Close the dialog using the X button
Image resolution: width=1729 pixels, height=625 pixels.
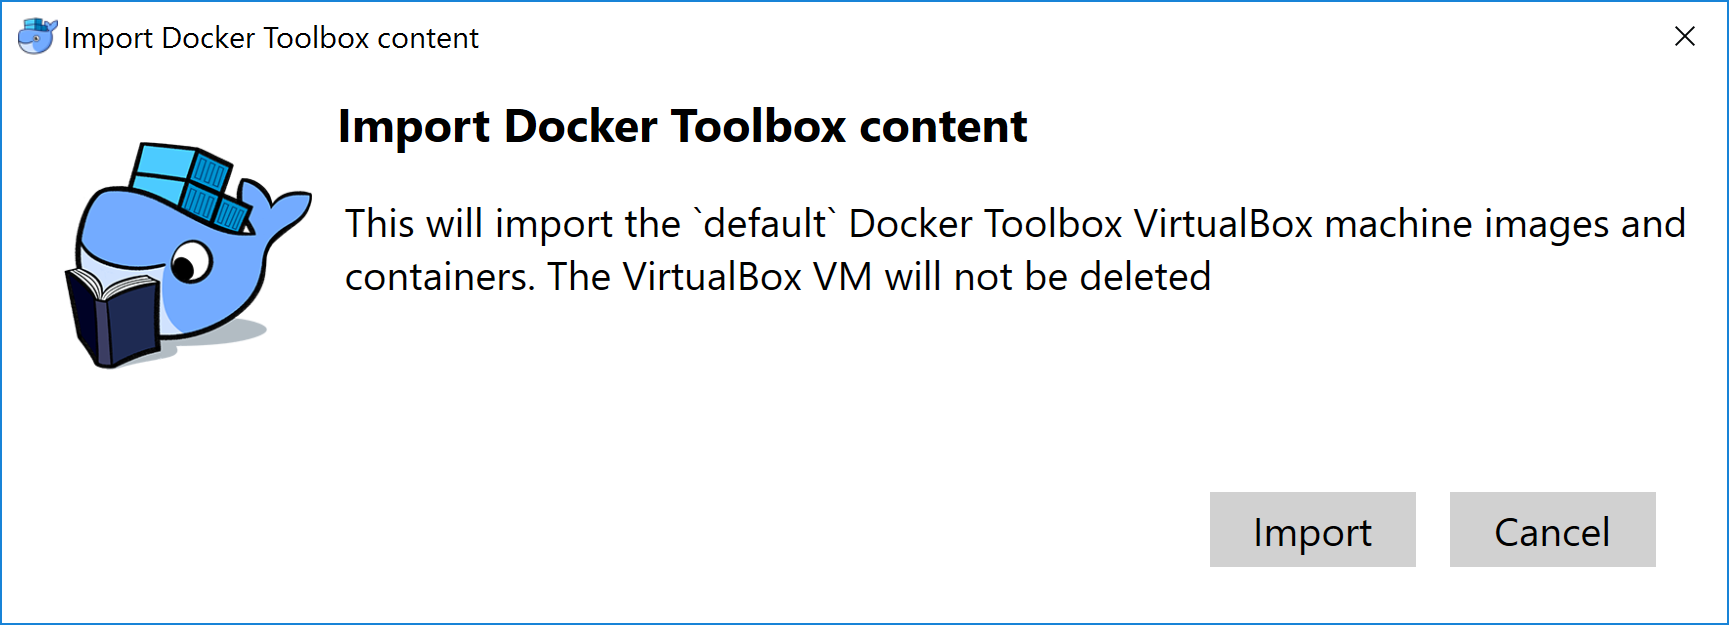tap(1684, 37)
